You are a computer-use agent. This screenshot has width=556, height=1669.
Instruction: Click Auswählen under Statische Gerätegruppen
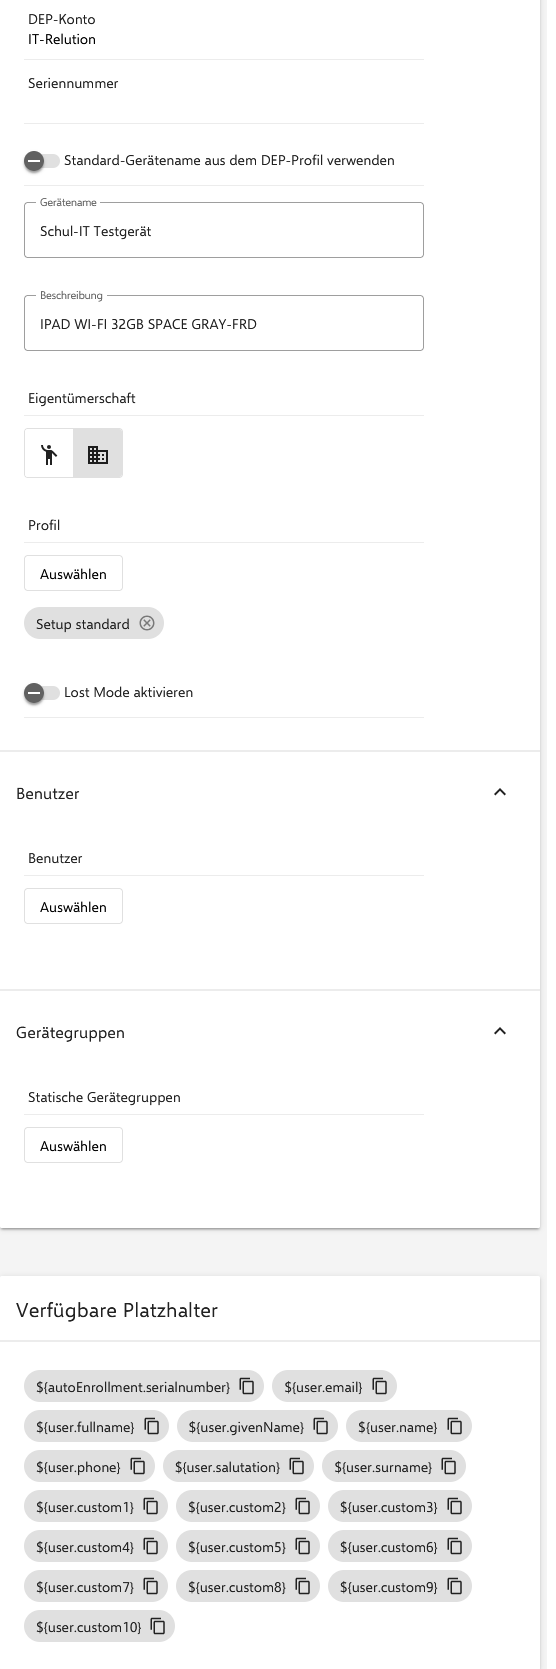(73, 1146)
